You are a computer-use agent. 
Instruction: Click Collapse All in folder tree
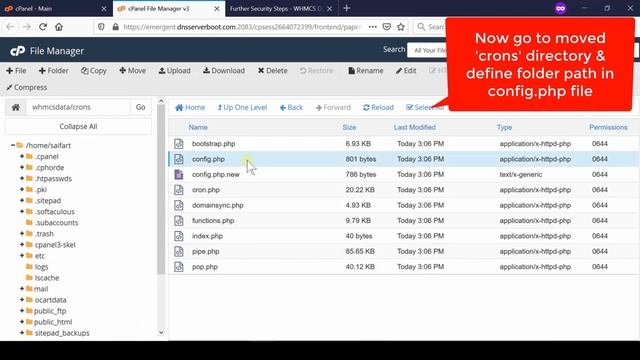pos(78,127)
